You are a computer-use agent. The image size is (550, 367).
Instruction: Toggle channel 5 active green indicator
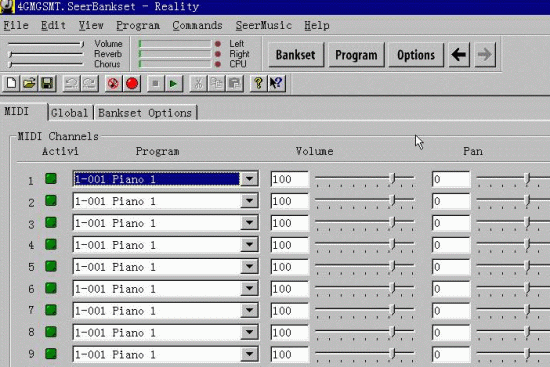51,266
